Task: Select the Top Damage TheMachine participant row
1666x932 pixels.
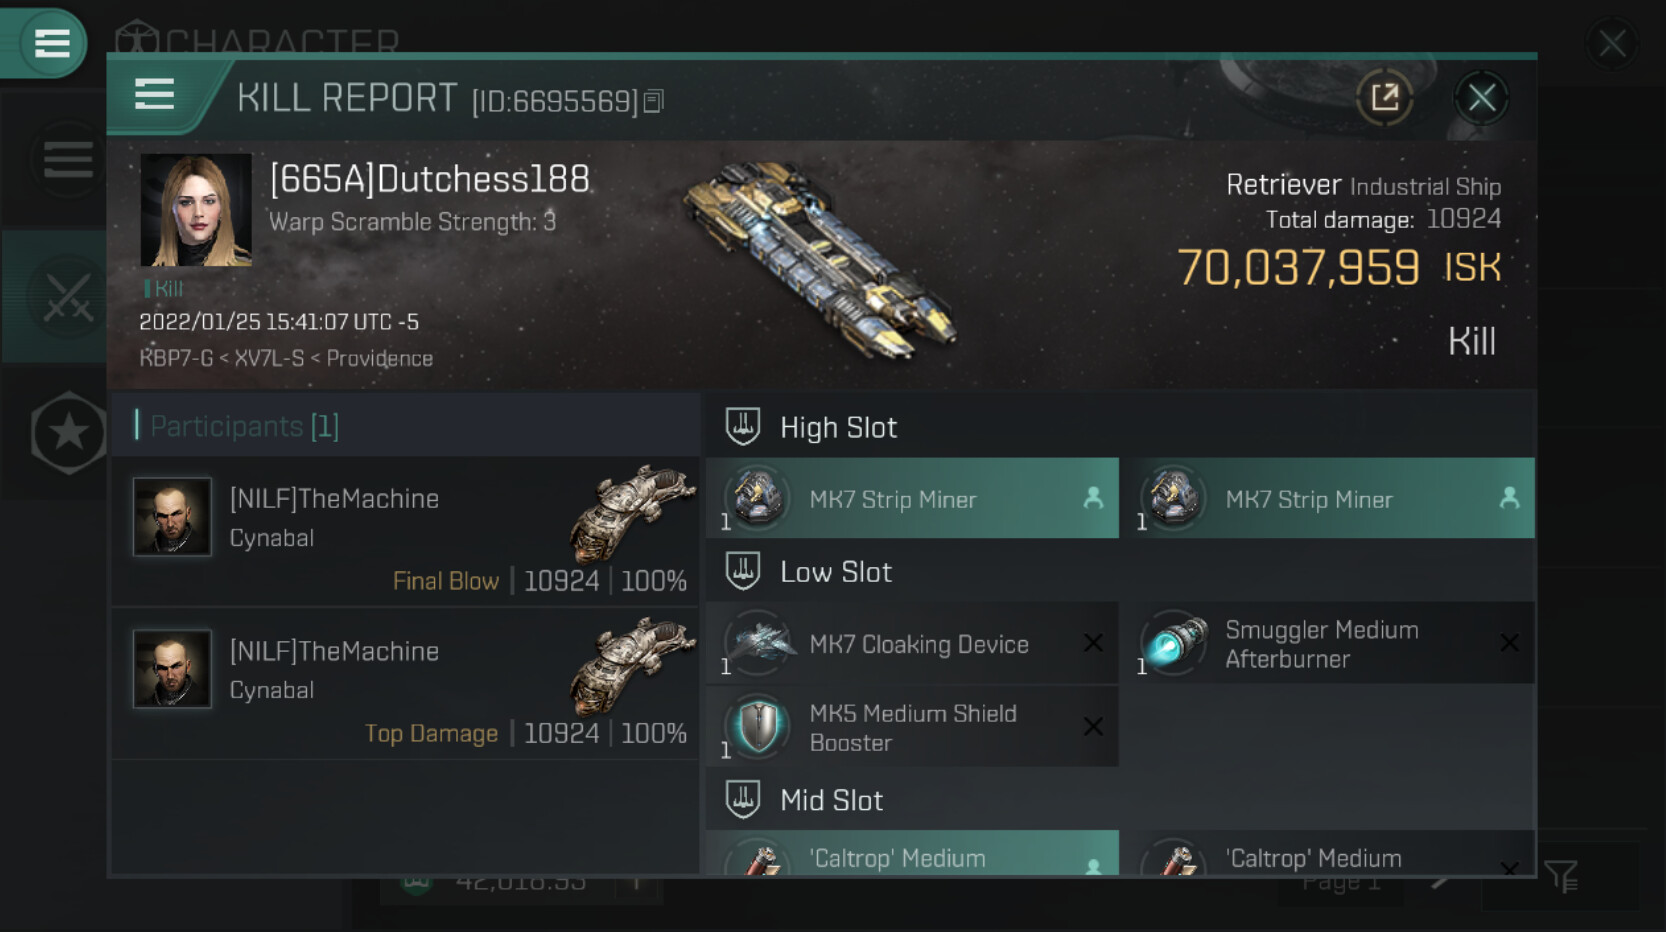Action: click(x=405, y=685)
